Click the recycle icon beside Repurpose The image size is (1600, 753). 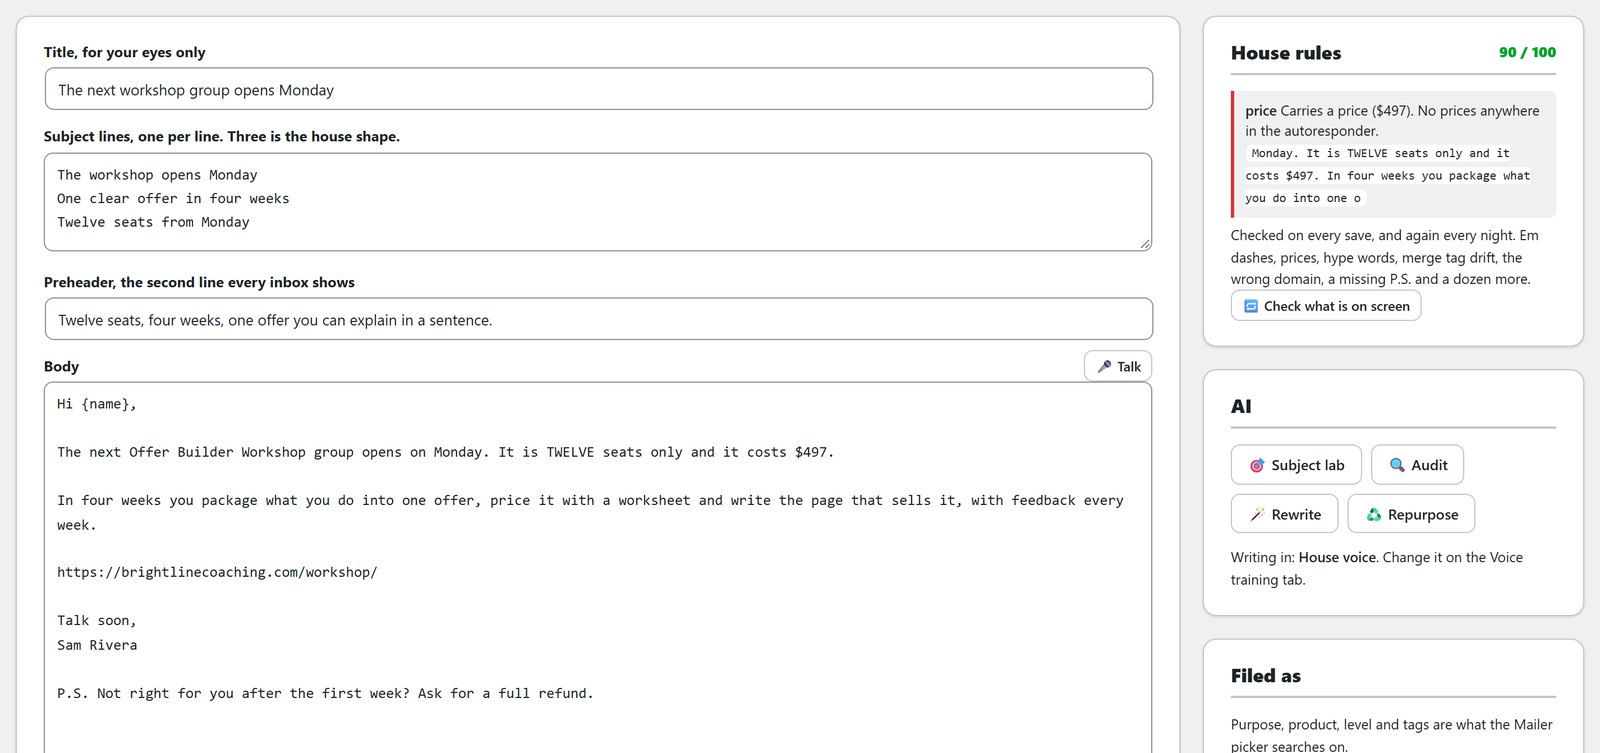[1374, 515]
